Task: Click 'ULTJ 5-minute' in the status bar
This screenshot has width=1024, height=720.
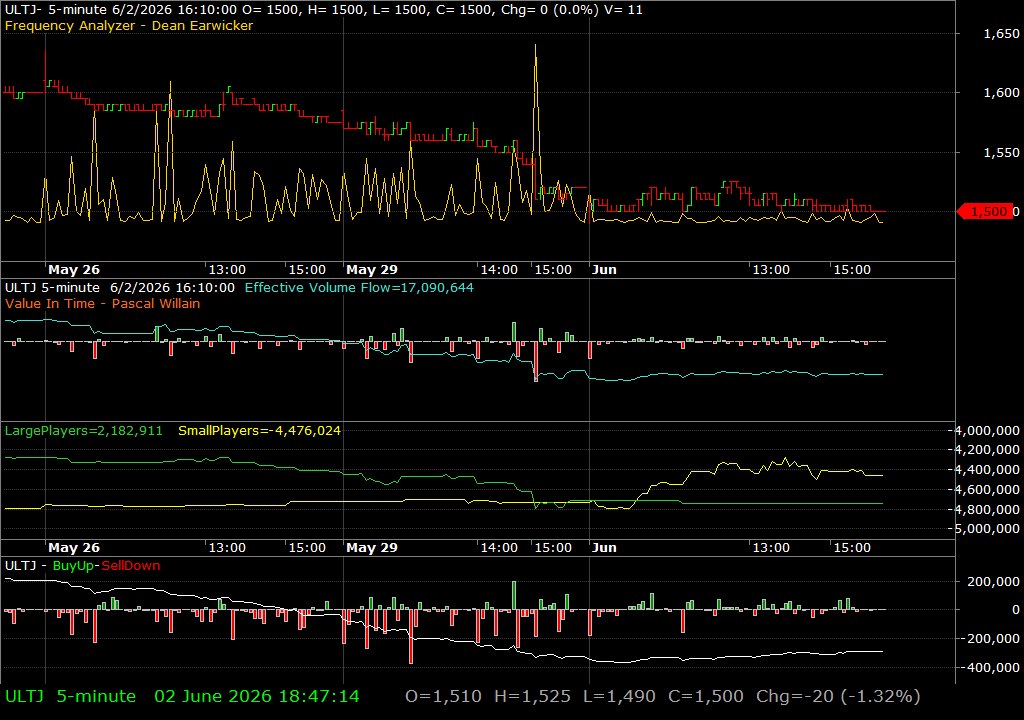Action: coord(71,696)
